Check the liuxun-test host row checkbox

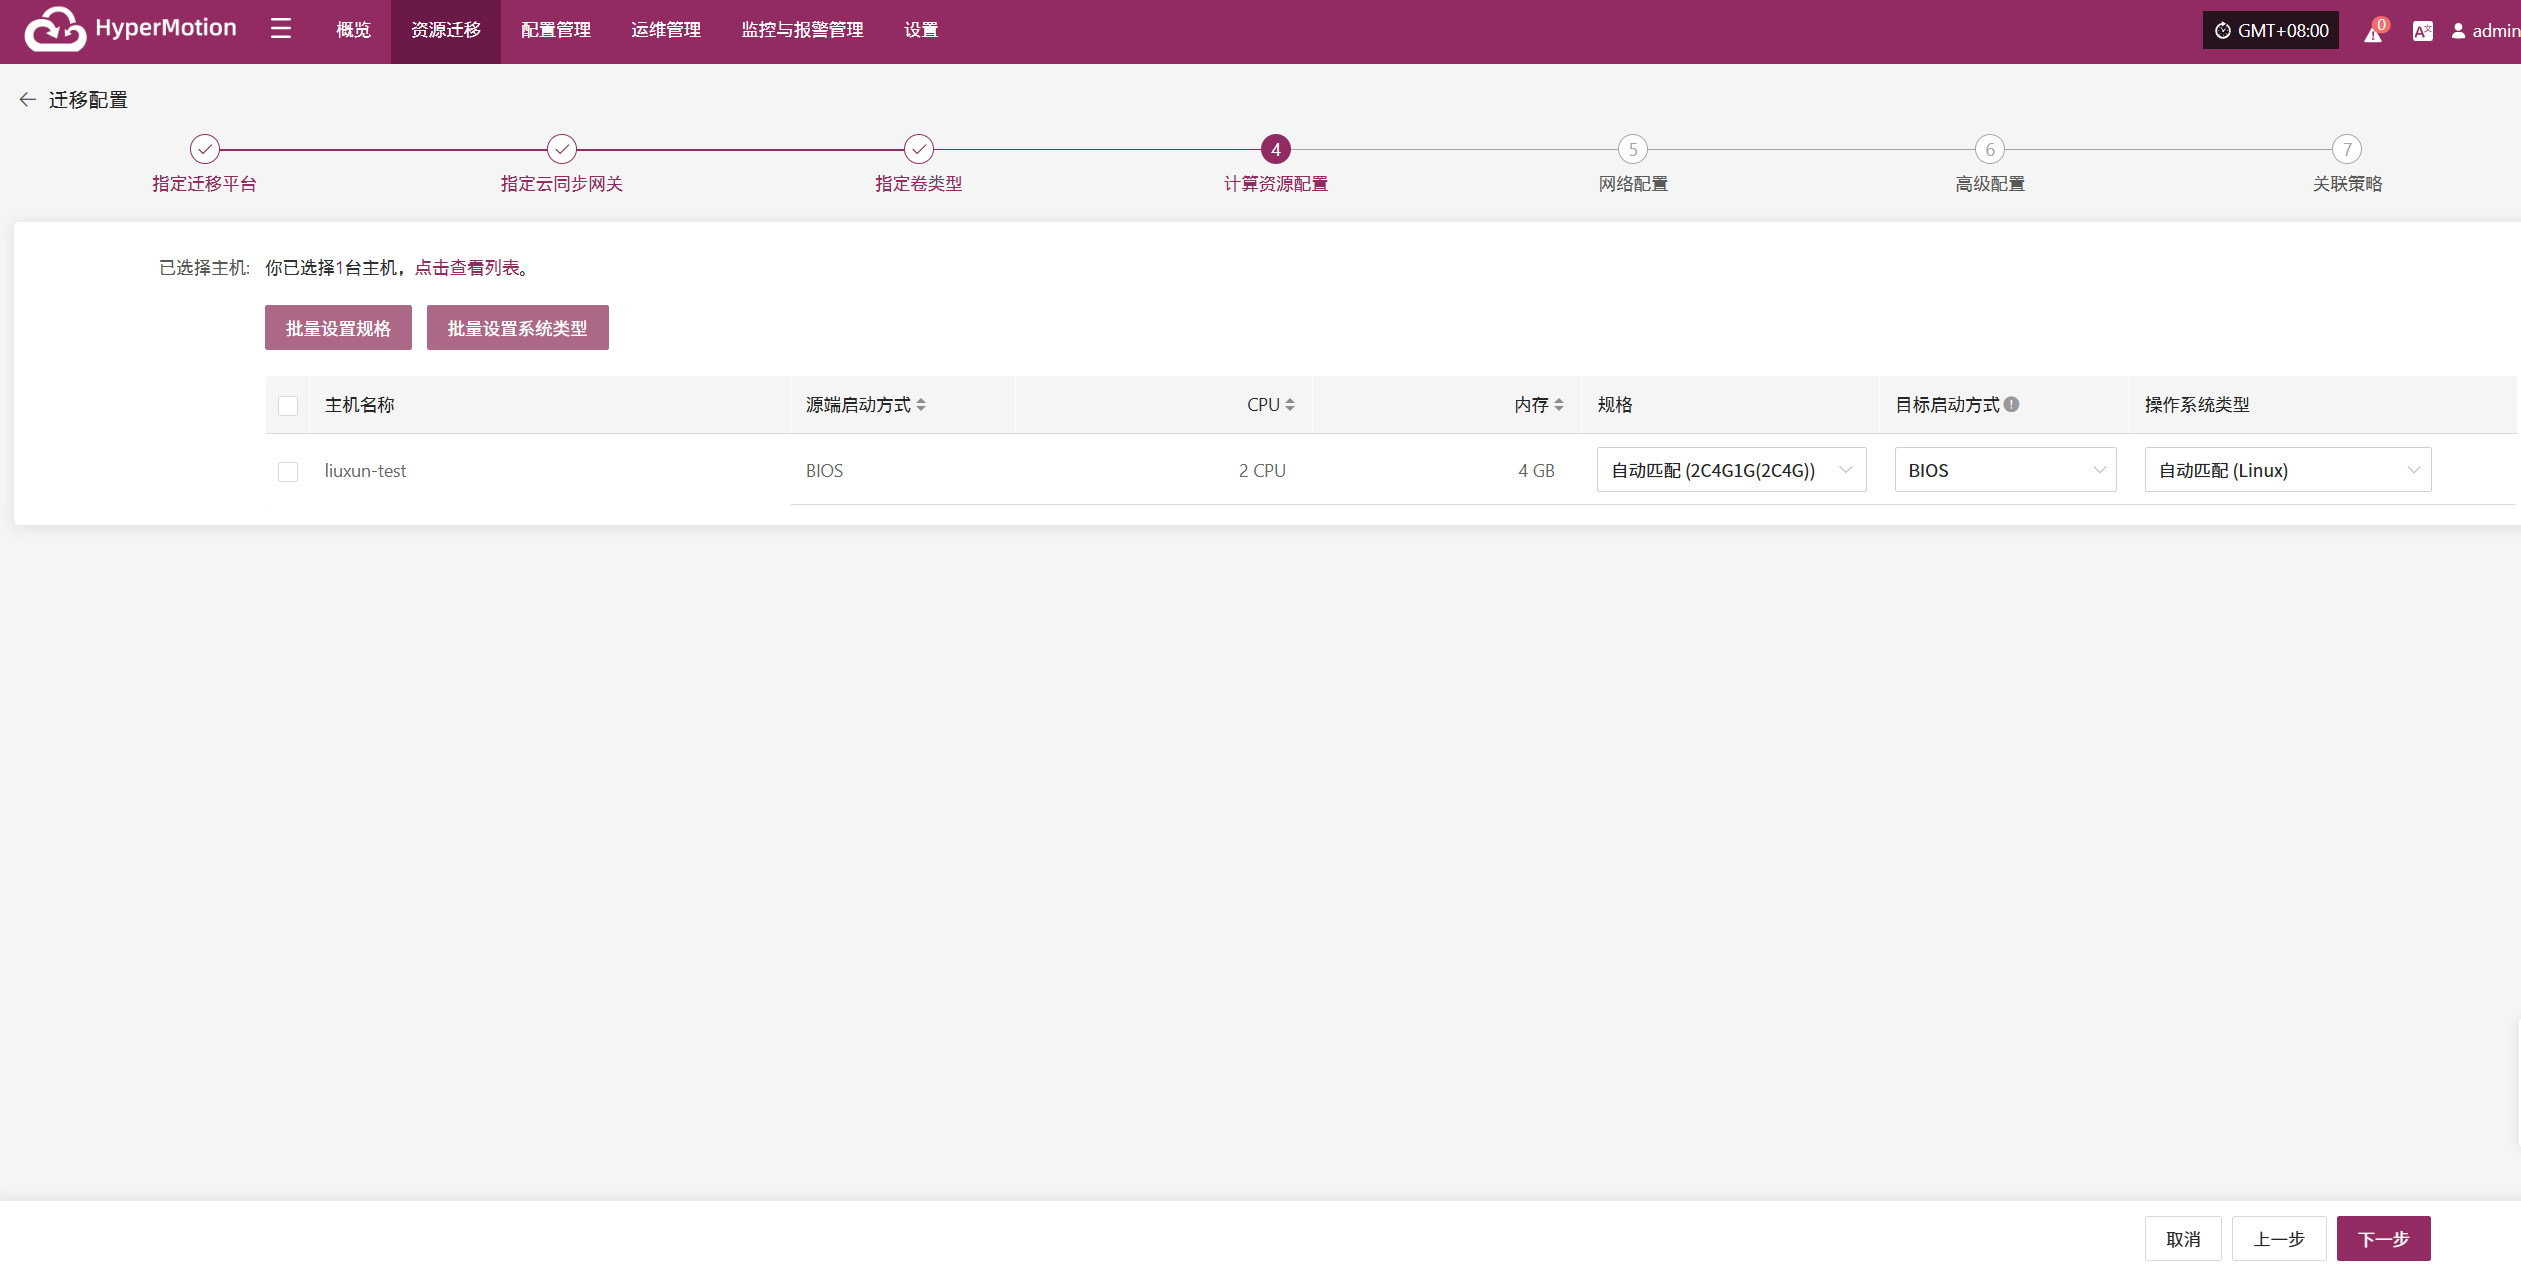pos(288,472)
